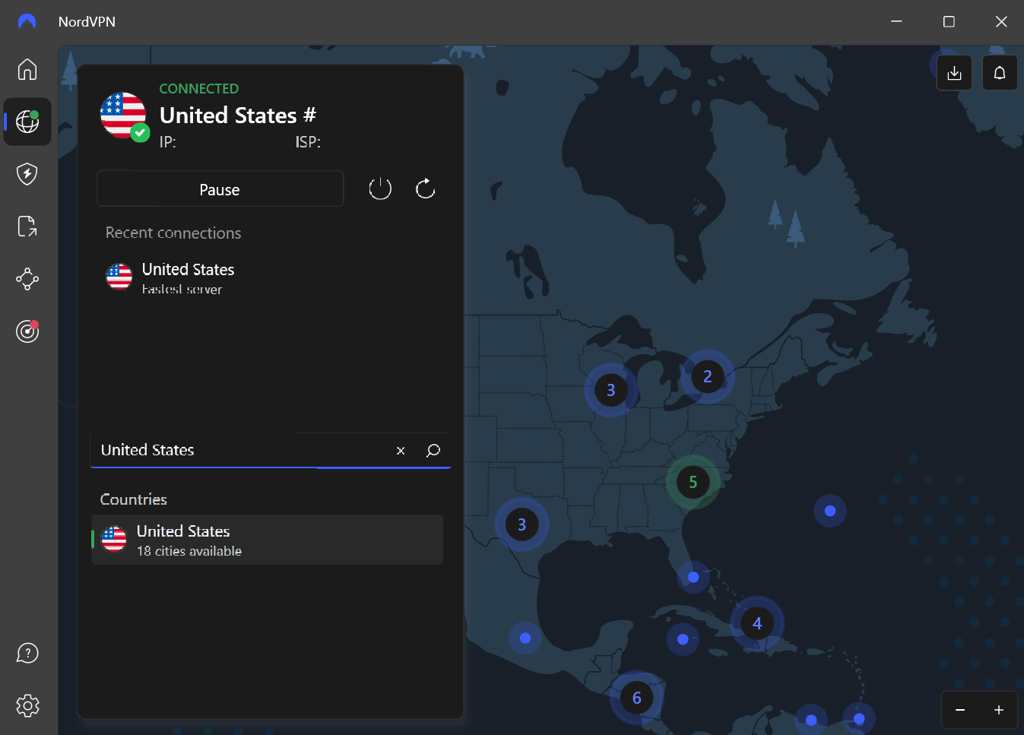Click the server dot in the Atlantic near Bermuda
1024x735 pixels.
point(830,511)
